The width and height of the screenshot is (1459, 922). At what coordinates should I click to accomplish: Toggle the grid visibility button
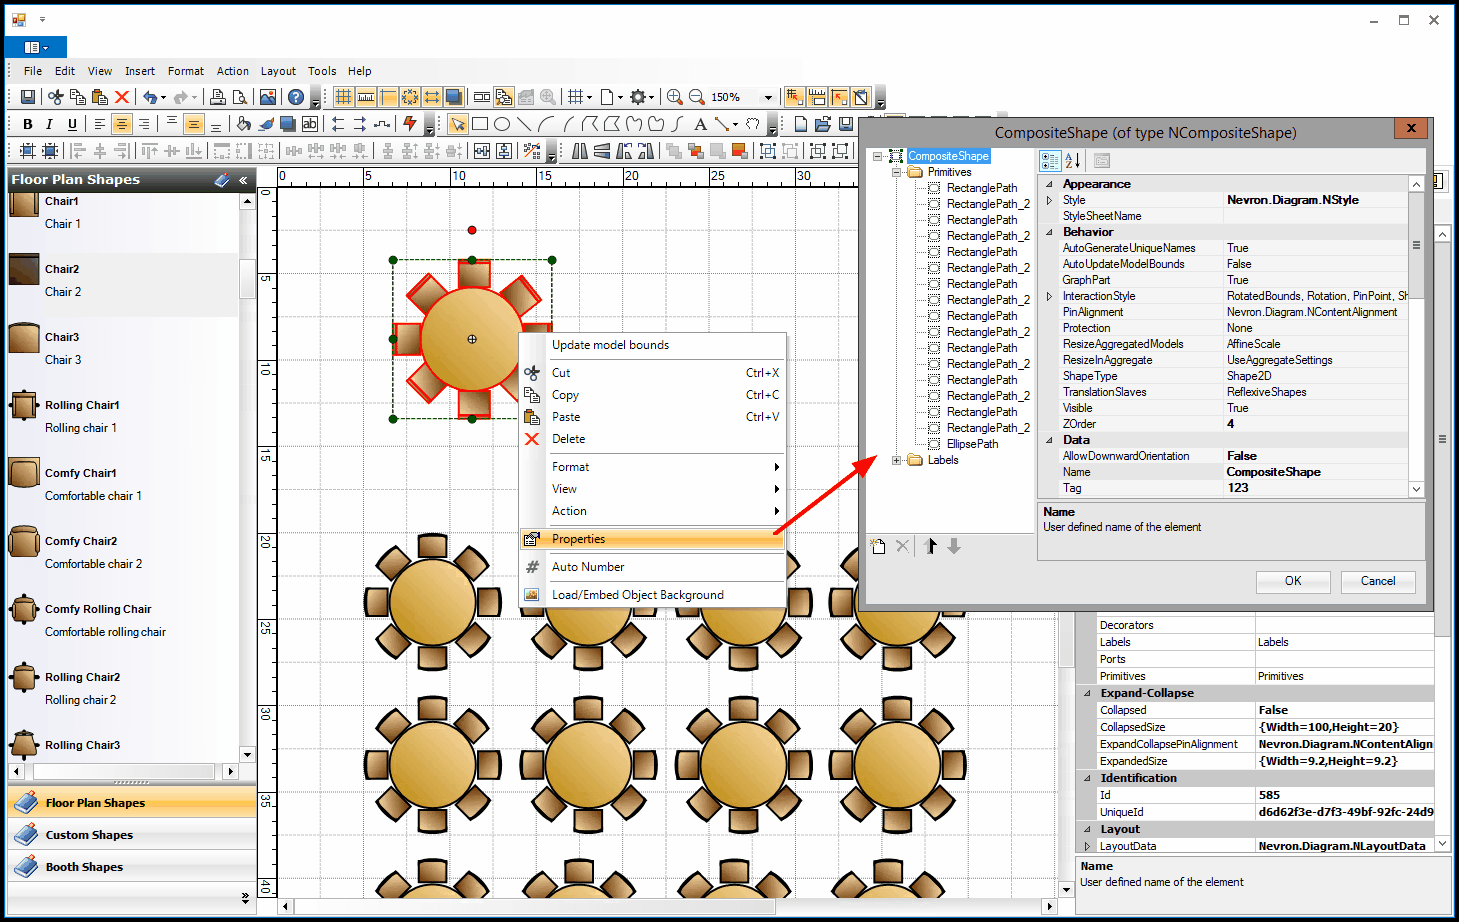pyautogui.click(x=344, y=97)
